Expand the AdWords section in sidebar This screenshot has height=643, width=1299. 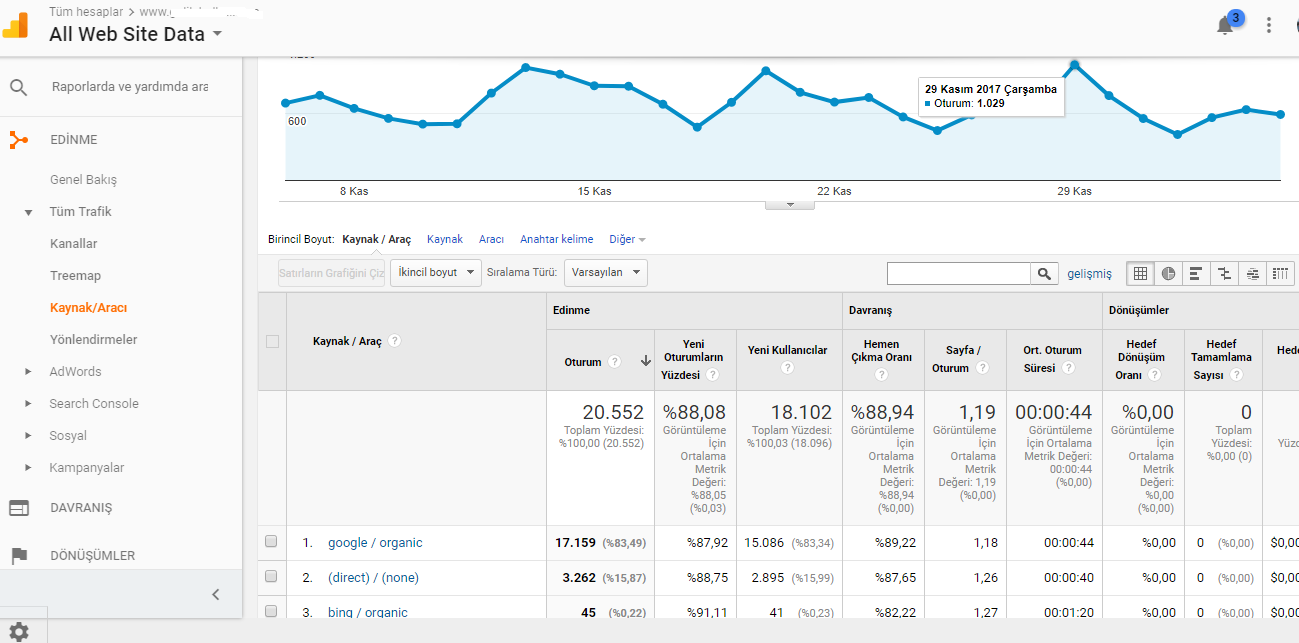[x=76, y=371]
